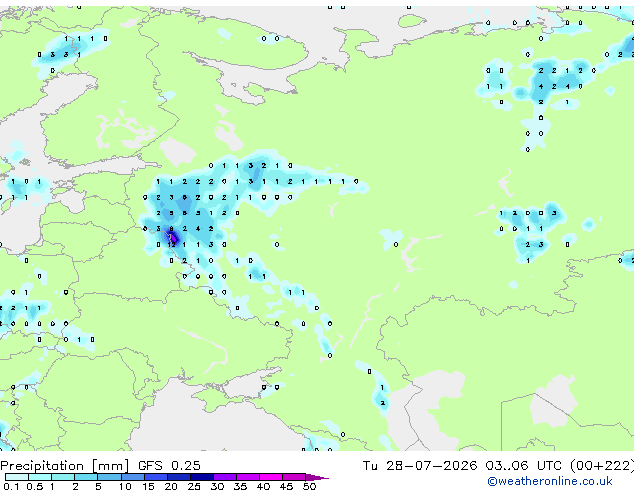Select the 0.5–1 mm legend color swatch

pos(40,477)
